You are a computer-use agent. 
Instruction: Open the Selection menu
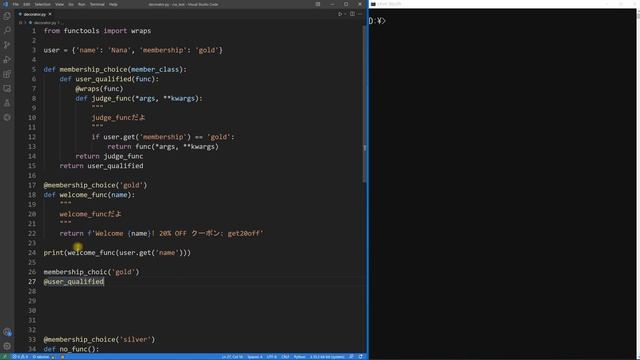click(x=42, y=4)
